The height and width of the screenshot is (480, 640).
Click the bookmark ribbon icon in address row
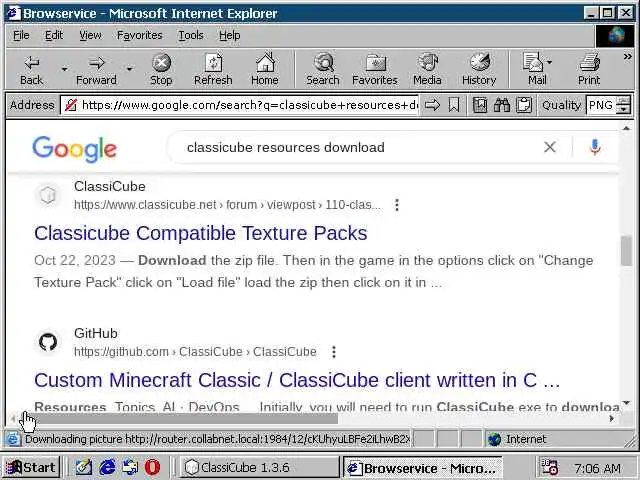(453, 105)
